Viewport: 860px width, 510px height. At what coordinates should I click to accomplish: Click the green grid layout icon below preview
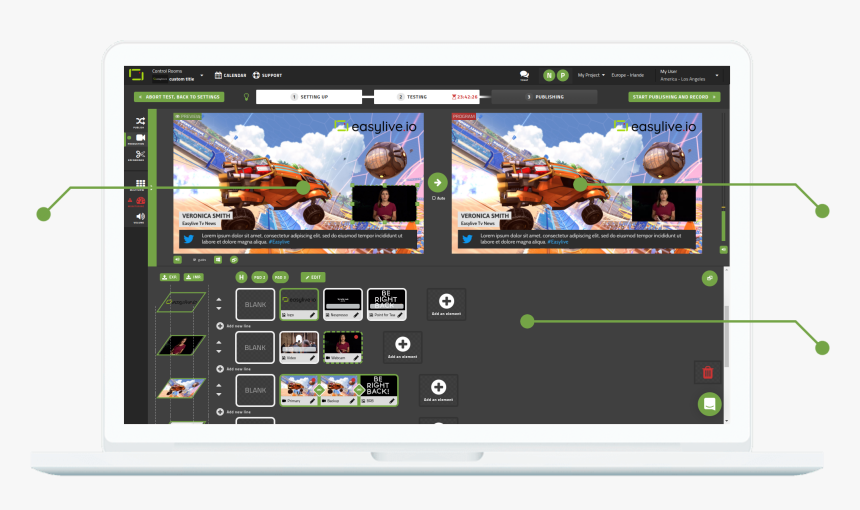point(218,259)
